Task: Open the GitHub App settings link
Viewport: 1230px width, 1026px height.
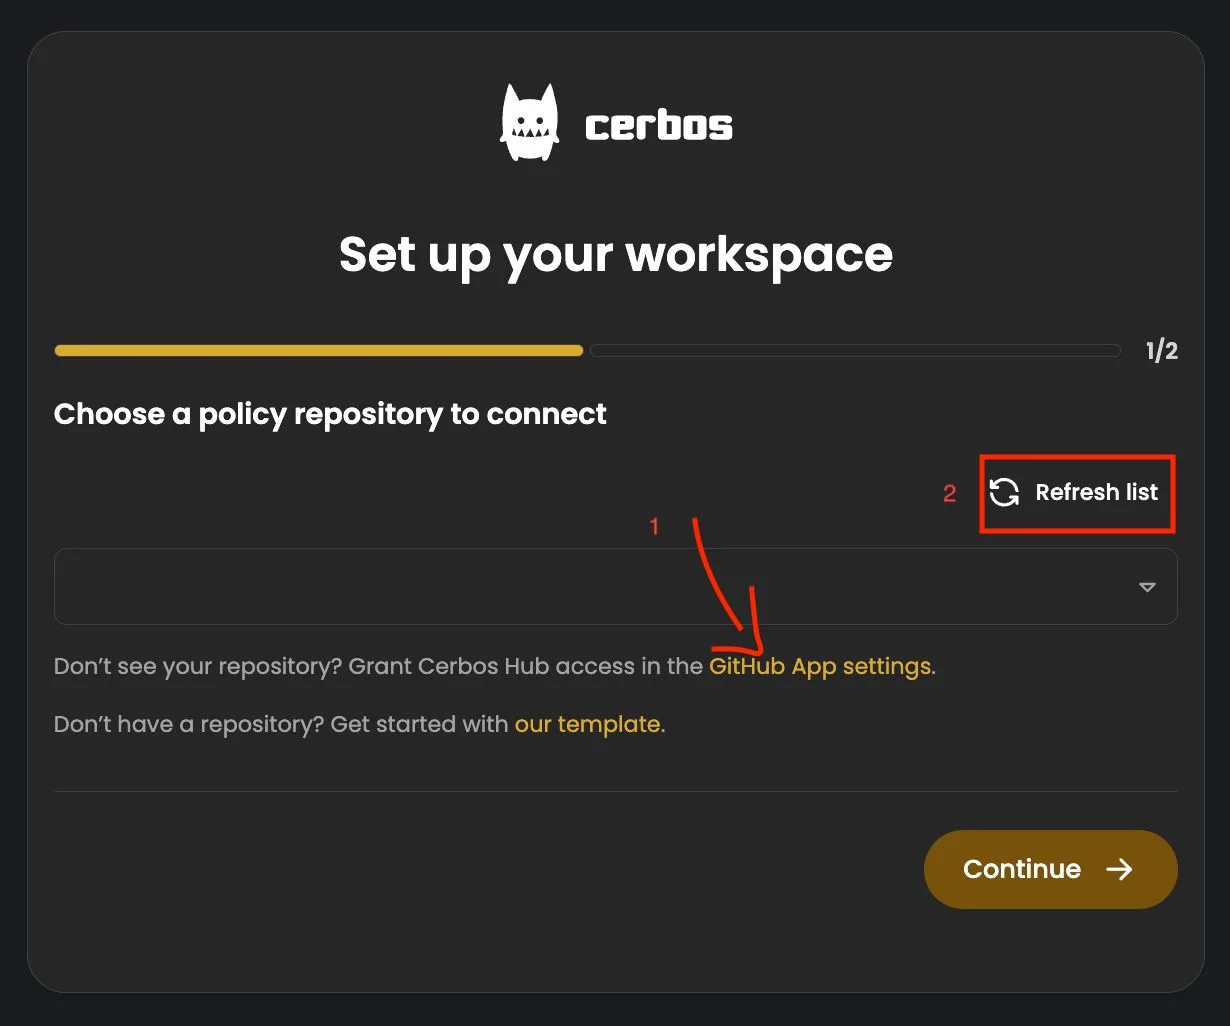Action: (x=820, y=666)
